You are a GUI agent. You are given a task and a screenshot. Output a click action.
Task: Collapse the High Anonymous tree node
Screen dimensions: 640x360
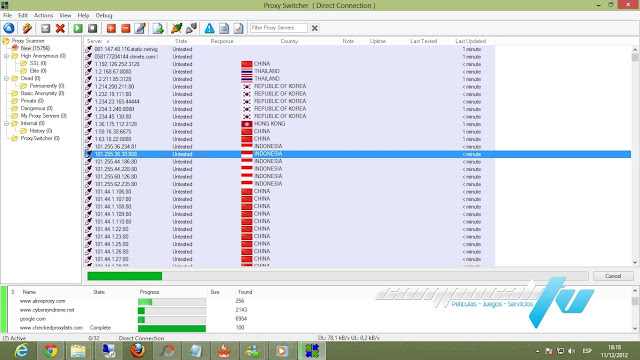pyautogui.click(x=7, y=56)
